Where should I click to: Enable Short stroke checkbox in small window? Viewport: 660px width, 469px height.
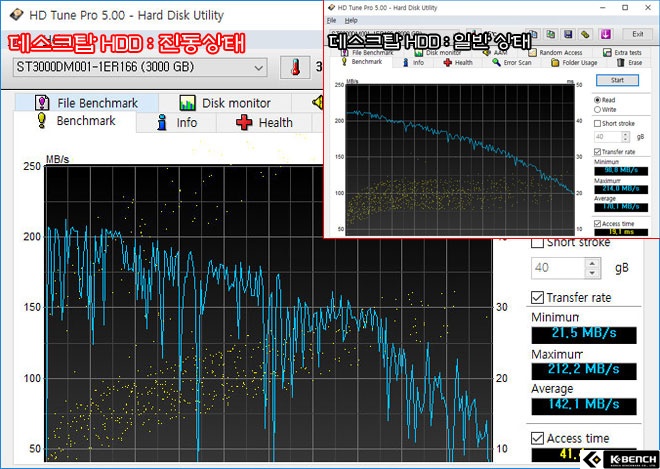point(597,123)
